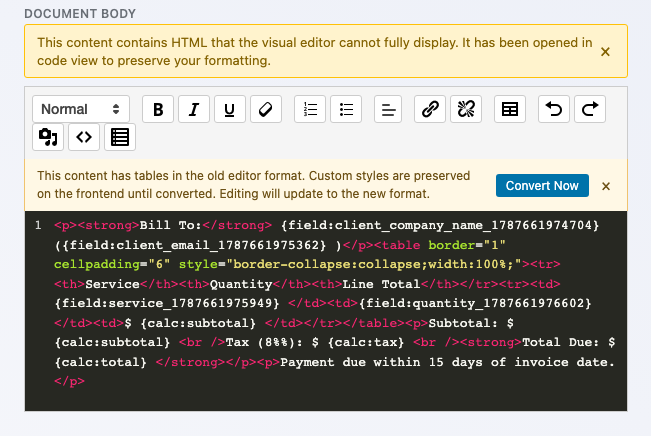
Task: Insert an ordered numbered list
Action: [x=310, y=109]
